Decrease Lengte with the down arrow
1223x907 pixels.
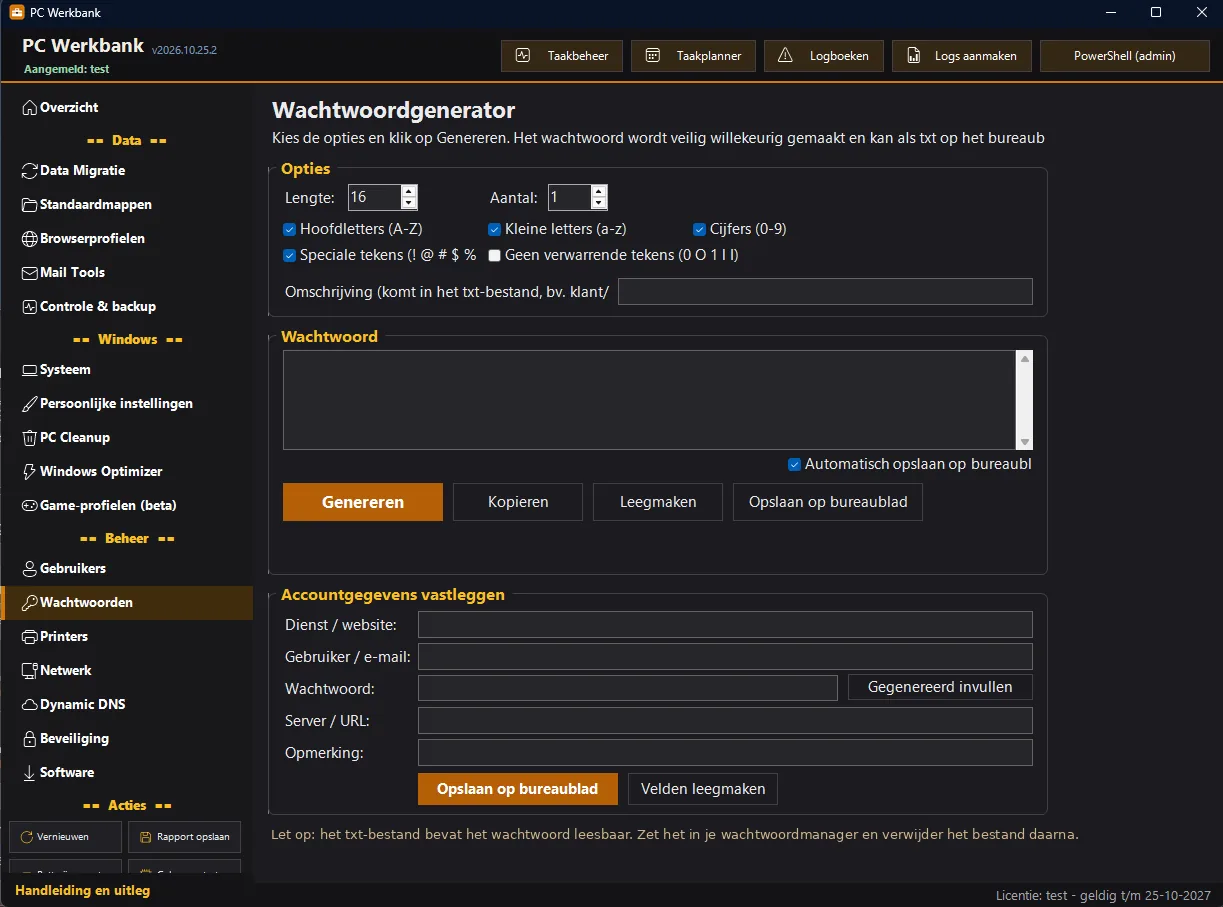click(409, 203)
